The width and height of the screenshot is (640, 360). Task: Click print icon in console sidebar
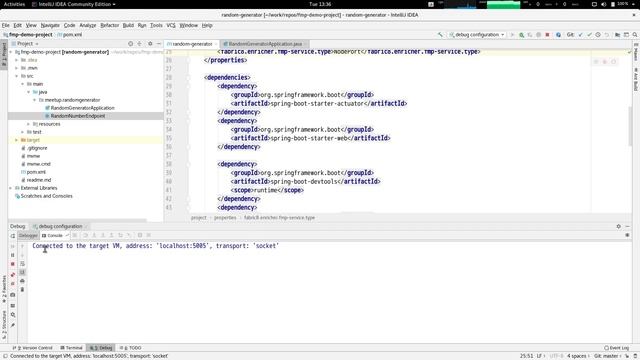[22, 281]
